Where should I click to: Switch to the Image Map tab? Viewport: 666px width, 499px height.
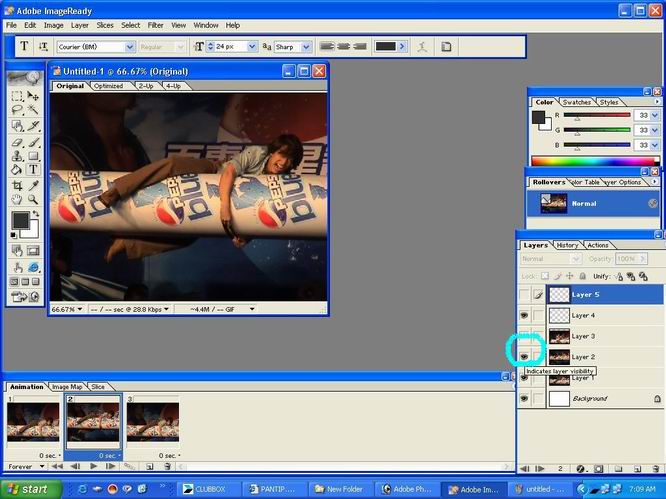click(67, 386)
